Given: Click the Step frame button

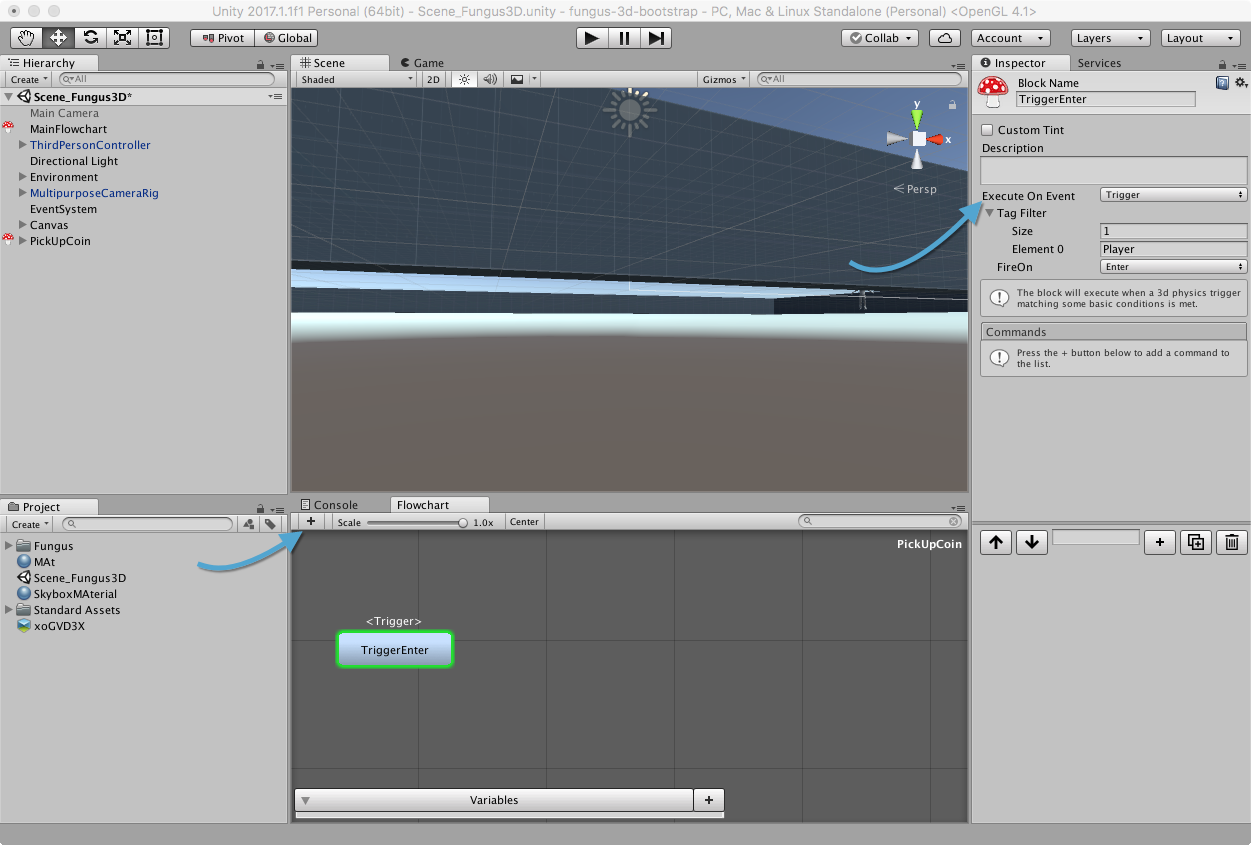Looking at the screenshot, I should [656, 38].
